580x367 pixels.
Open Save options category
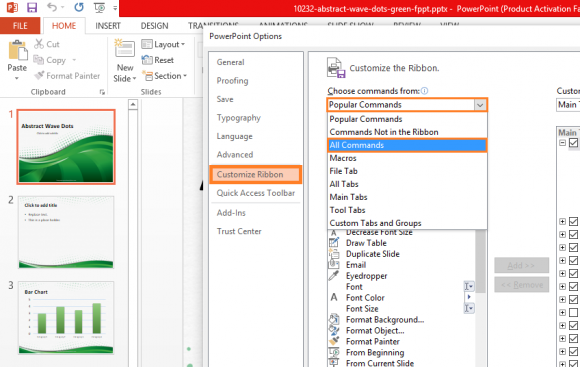click(225, 99)
